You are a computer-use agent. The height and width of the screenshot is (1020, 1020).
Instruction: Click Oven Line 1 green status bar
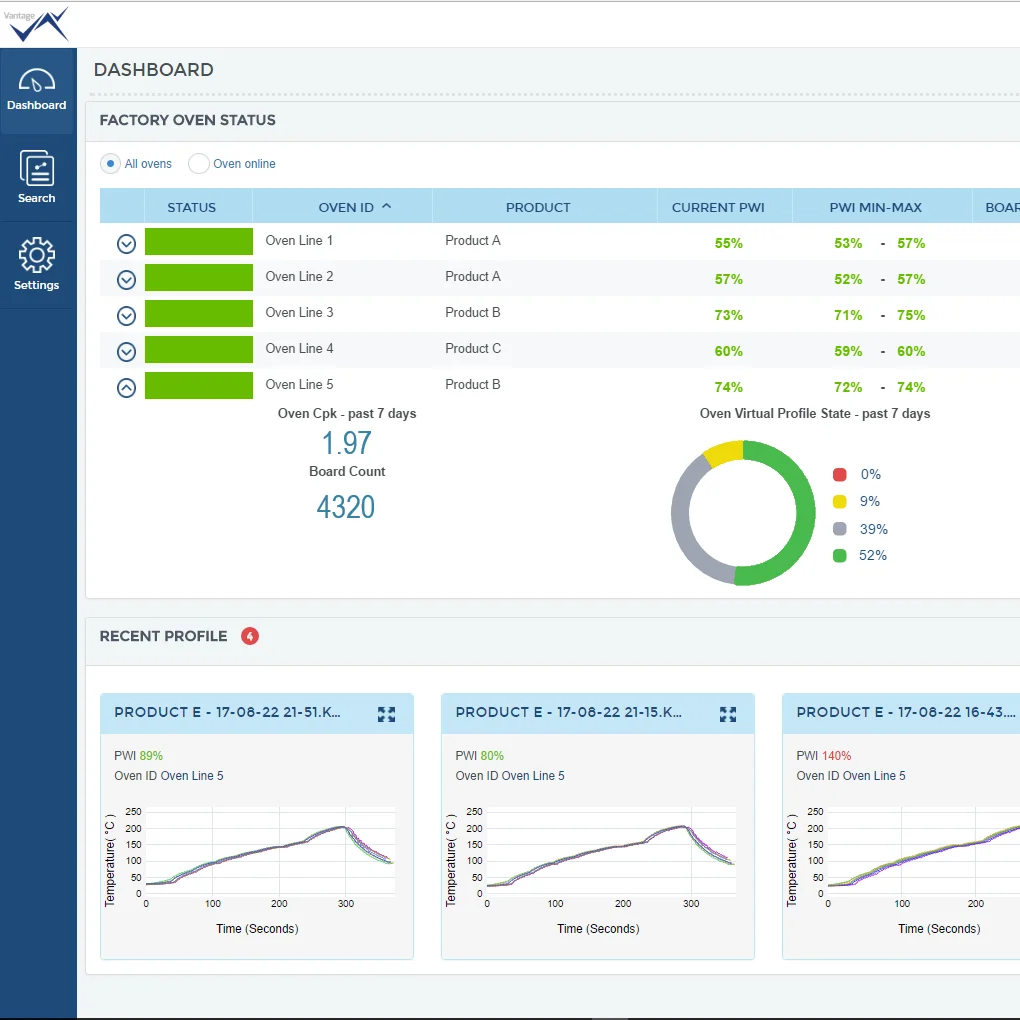[198, 241]
